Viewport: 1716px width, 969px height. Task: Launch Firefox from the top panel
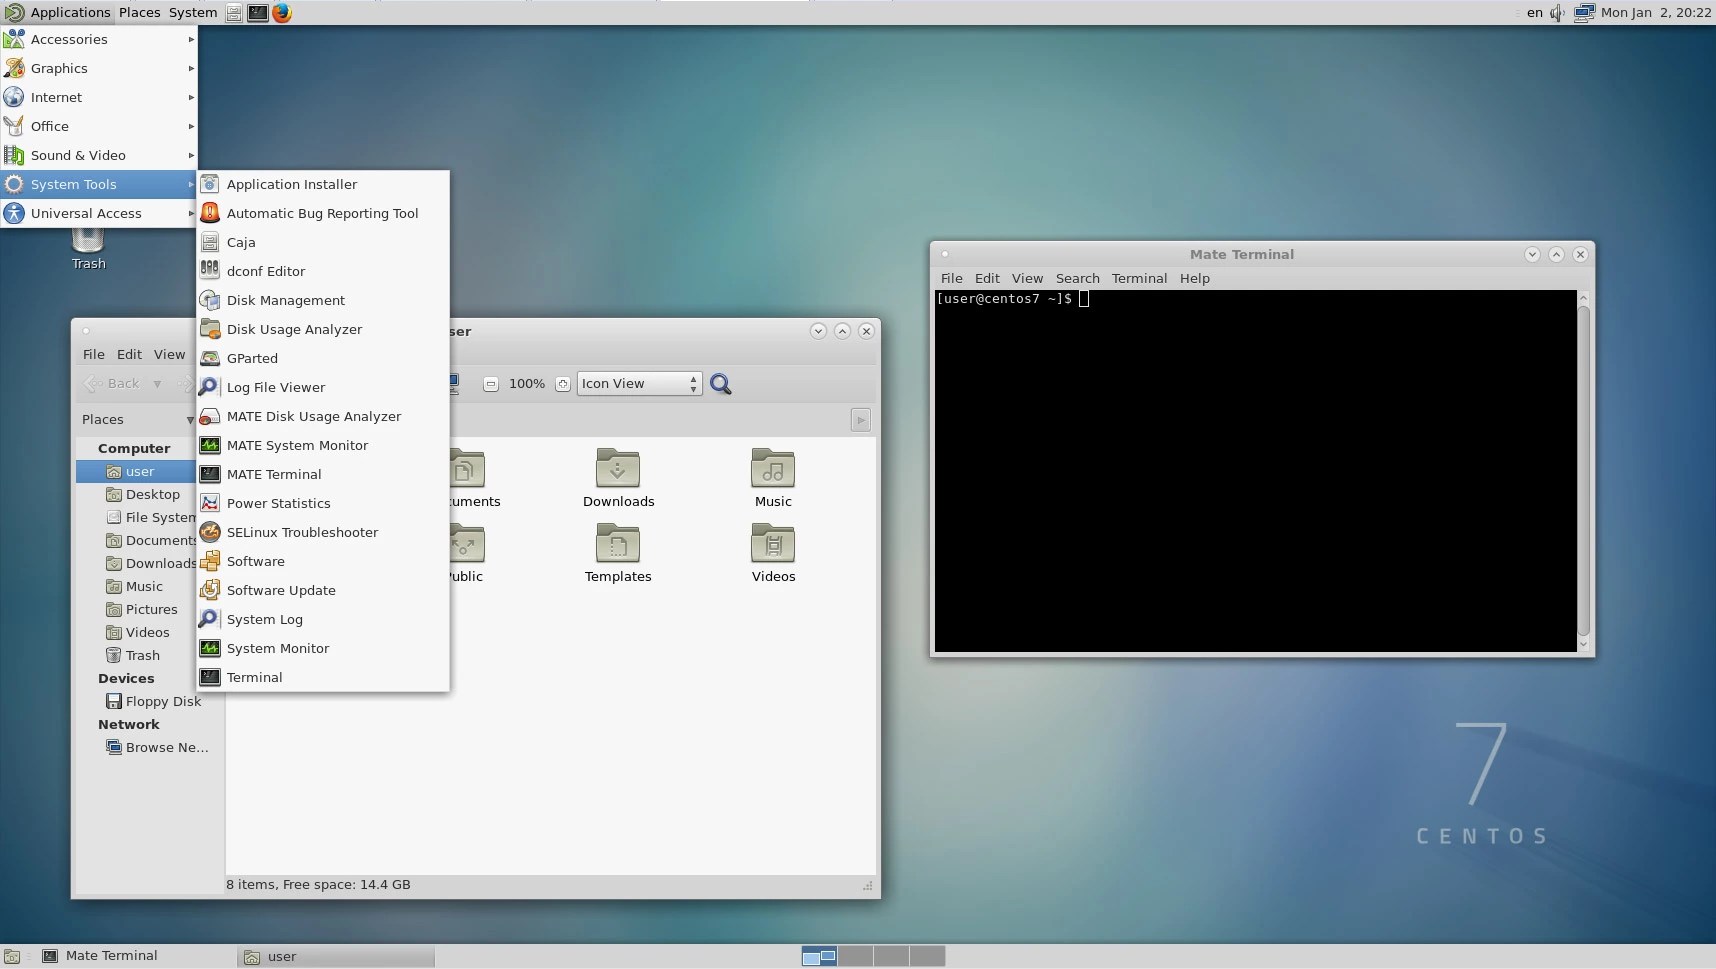tap(282, 13)
